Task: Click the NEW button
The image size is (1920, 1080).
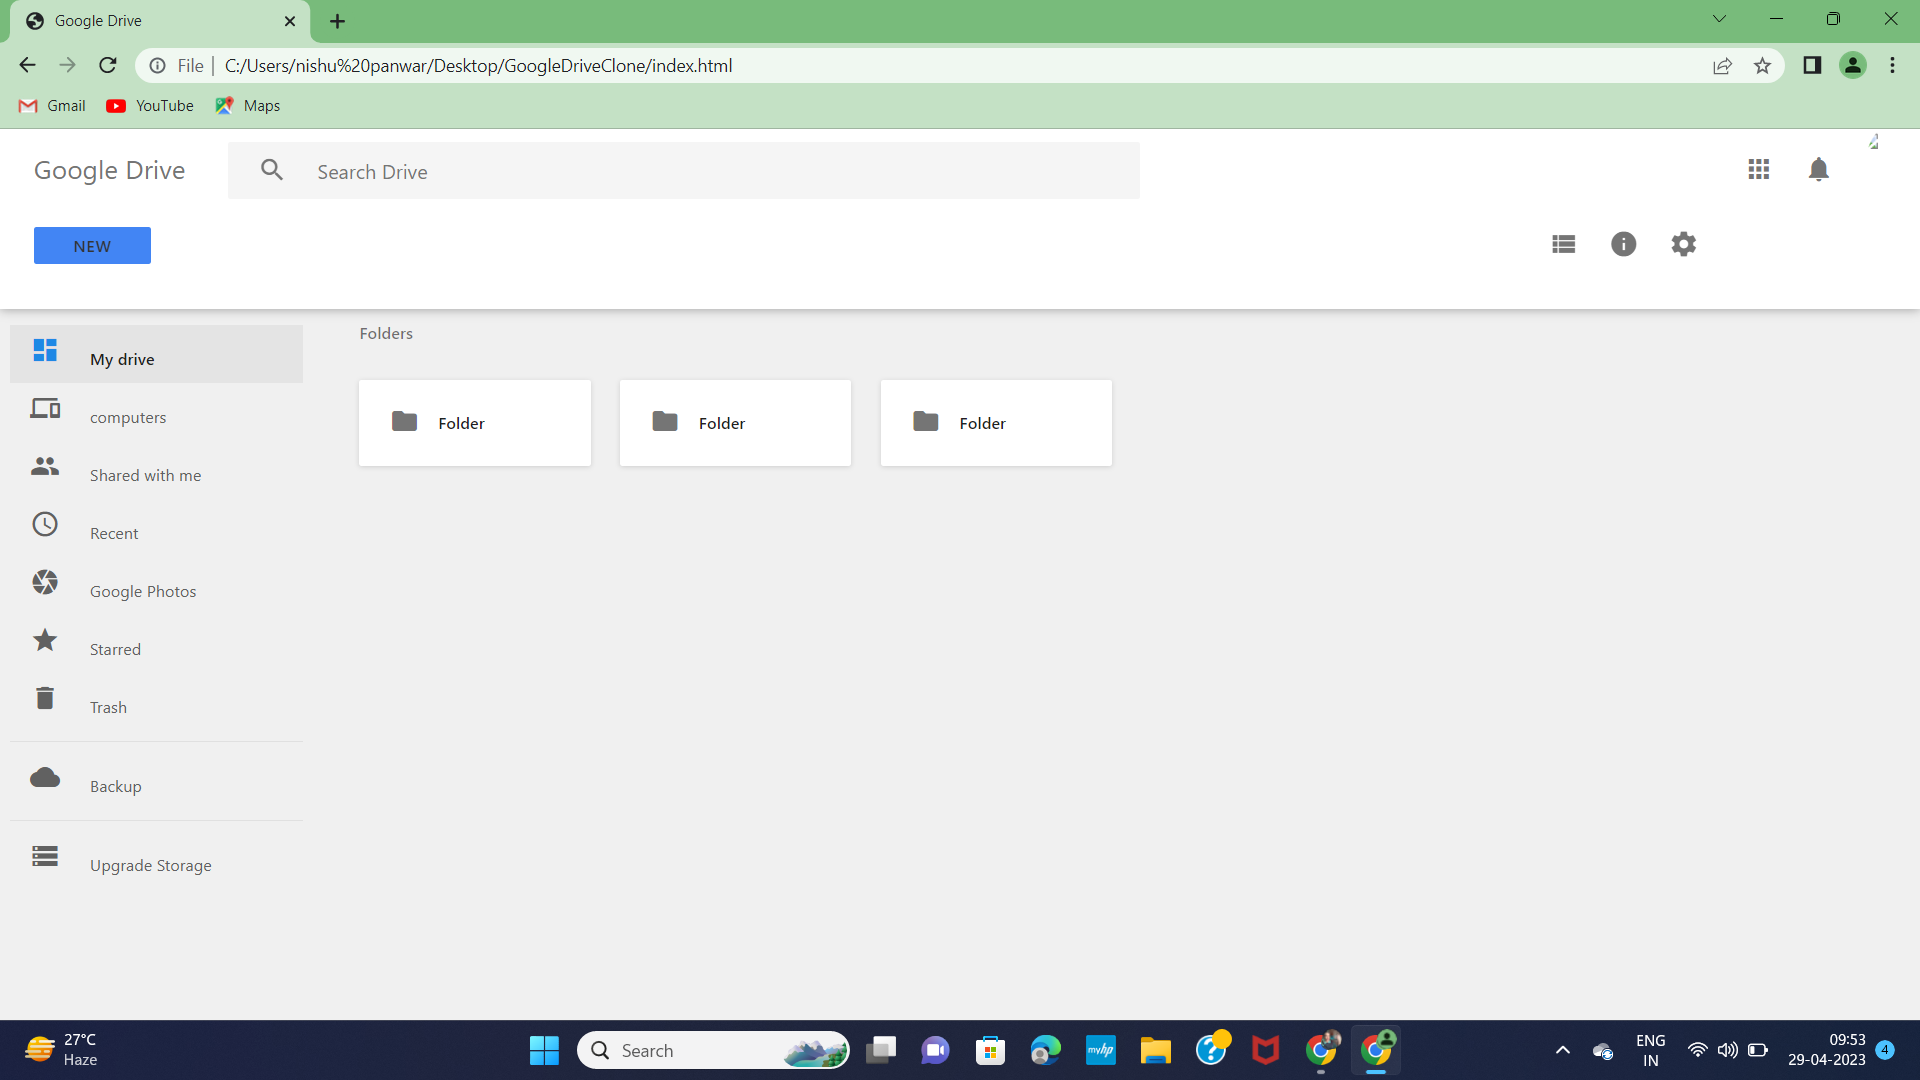Action: point(91,245)
